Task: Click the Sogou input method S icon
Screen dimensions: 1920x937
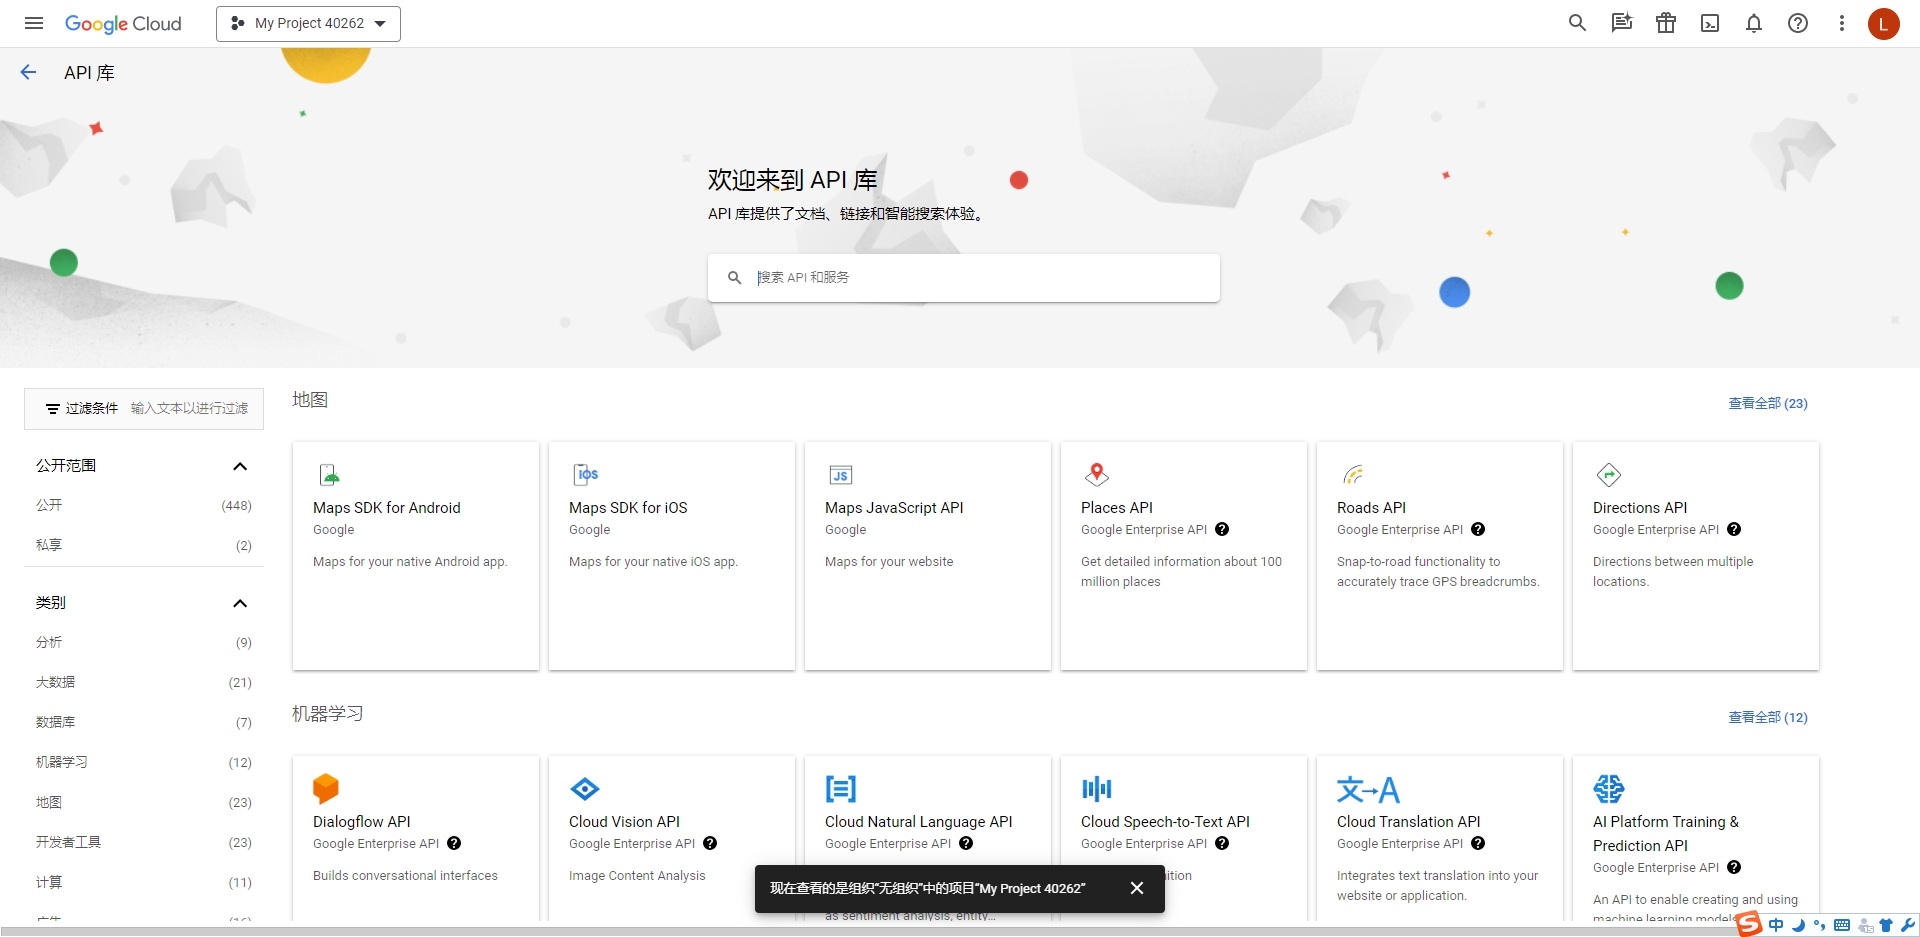Action: [1749, 924]
